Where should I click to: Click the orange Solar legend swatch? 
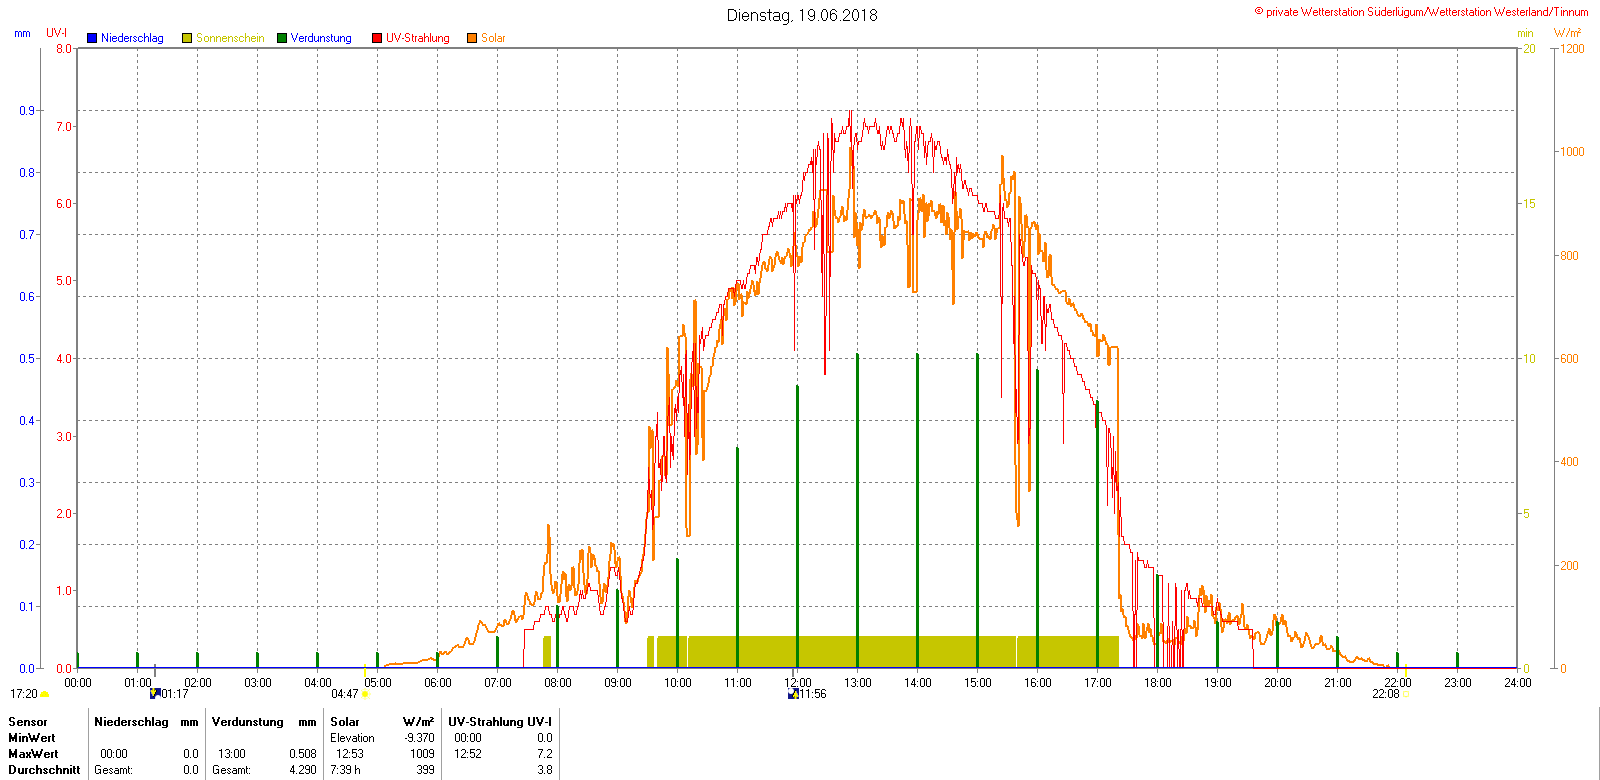(472, 38)
